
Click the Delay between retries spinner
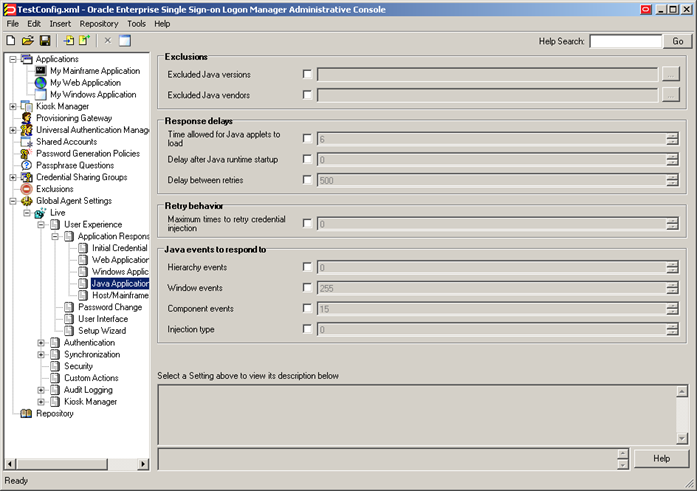pyautogui.click(x=672, y=180)
